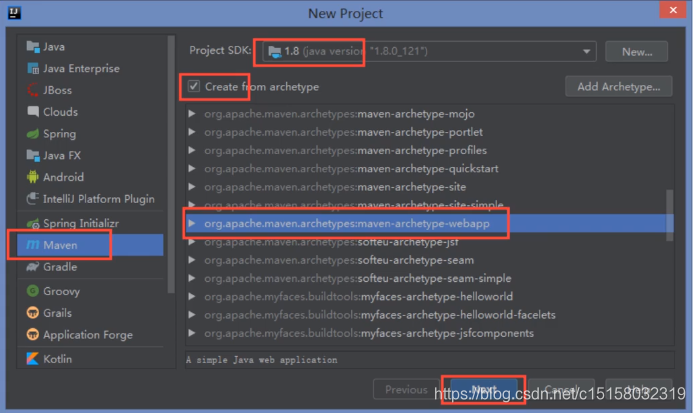This screenshot has width=696, height=413.
Task: Expand the softeu-archetype-seam node
Action: pyautogui.click(x=192, y=260)
